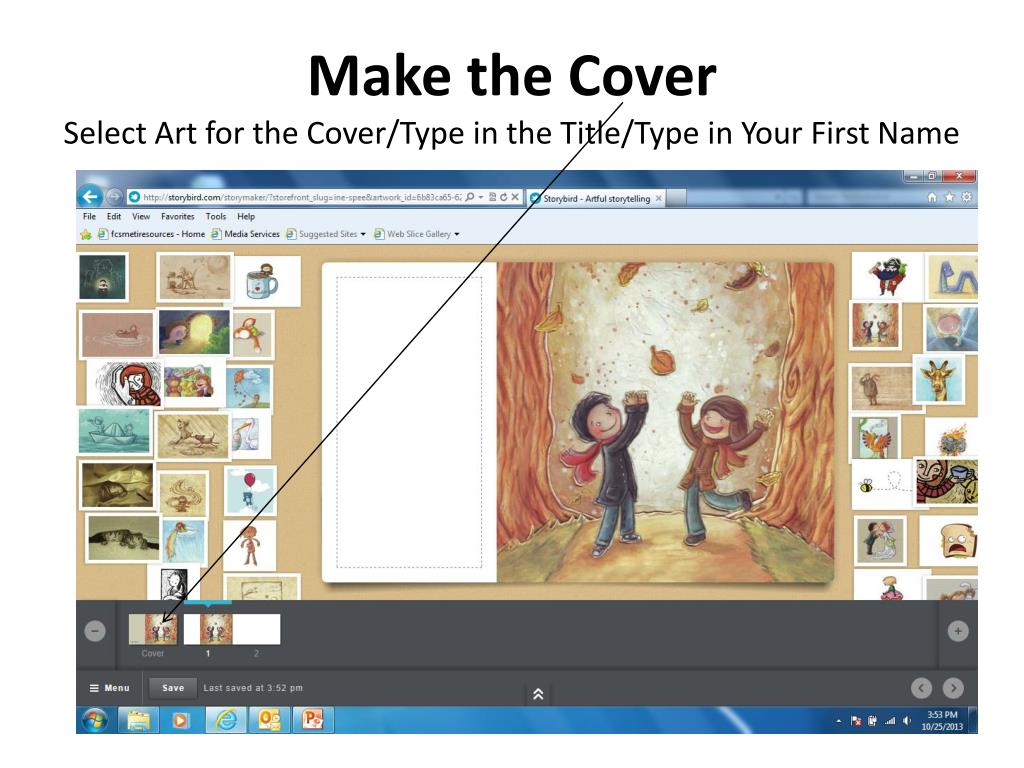
Task: Select the Cover thumbnail in the page strip
Action: pos(153,629)
